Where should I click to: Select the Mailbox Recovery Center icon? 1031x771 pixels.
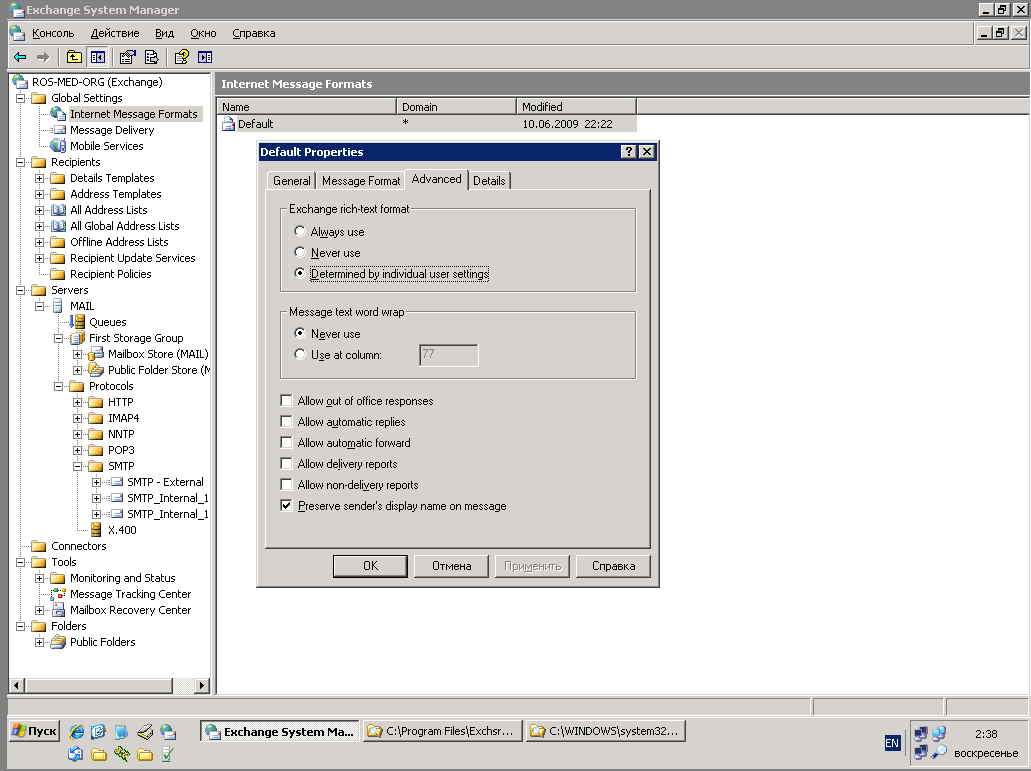pyautogui.click(x=59, y=610)
